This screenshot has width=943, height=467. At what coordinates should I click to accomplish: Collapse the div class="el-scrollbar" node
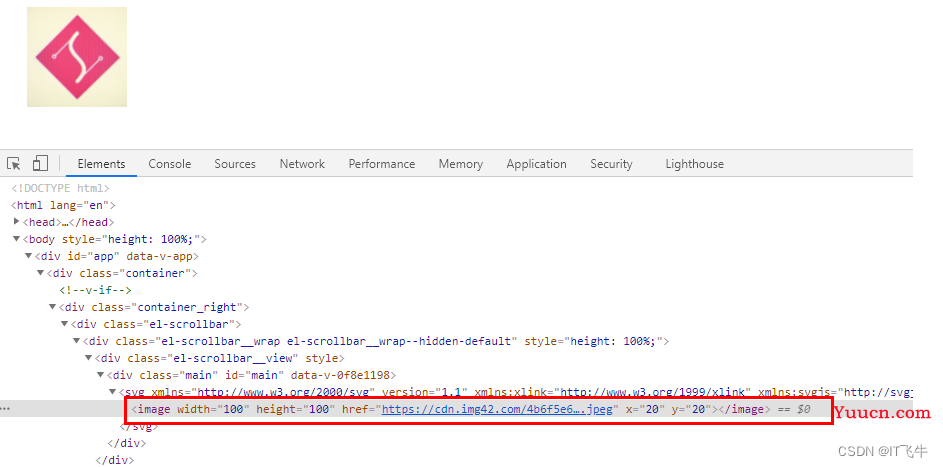pos(65,324)
